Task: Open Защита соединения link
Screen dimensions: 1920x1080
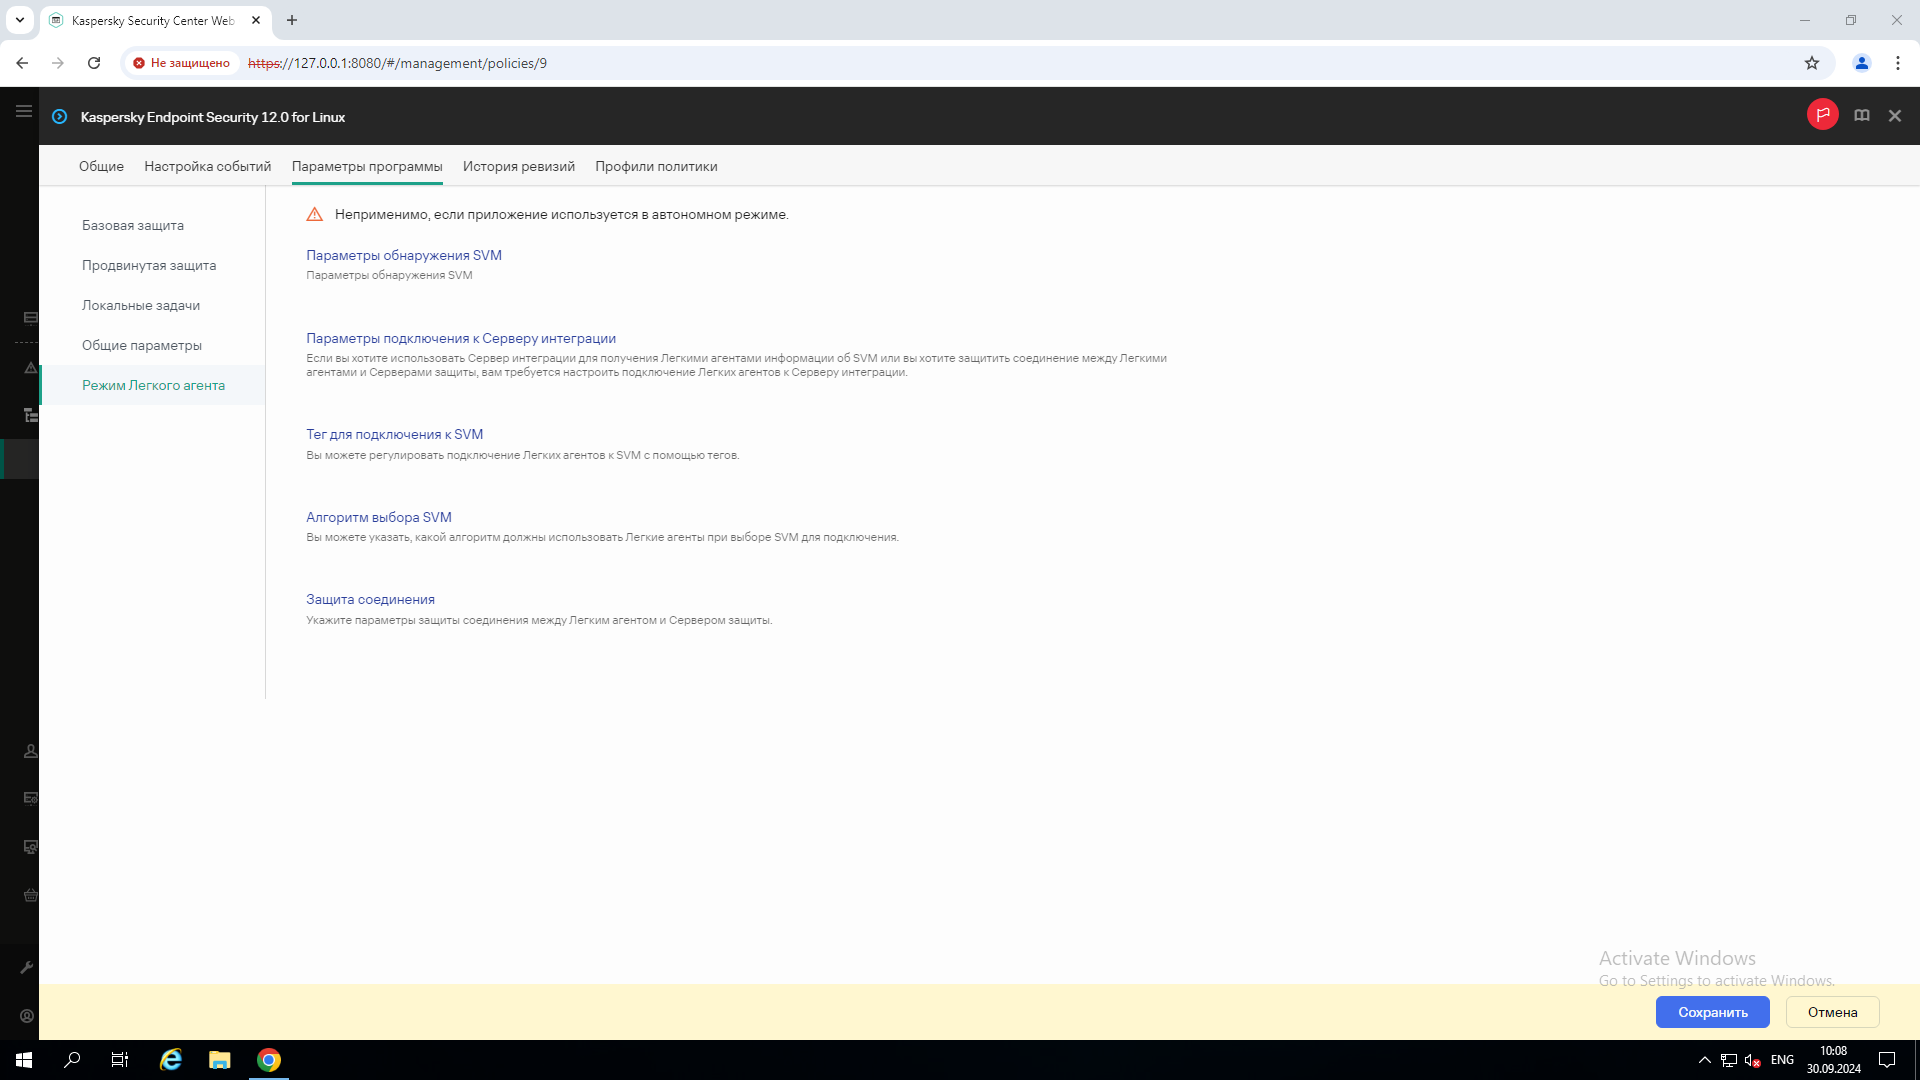Action: (370, 599)
